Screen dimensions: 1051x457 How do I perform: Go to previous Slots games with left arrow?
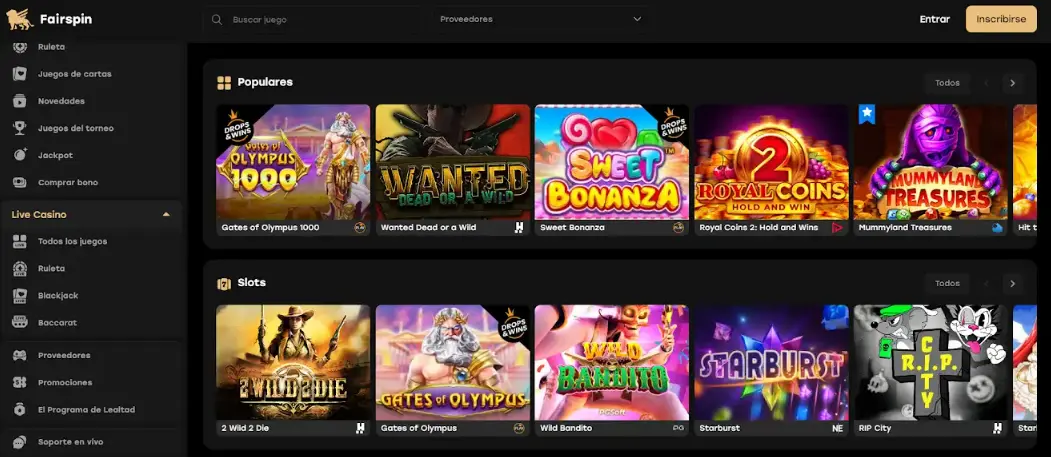pyautogui.click(x=986, y=283)
